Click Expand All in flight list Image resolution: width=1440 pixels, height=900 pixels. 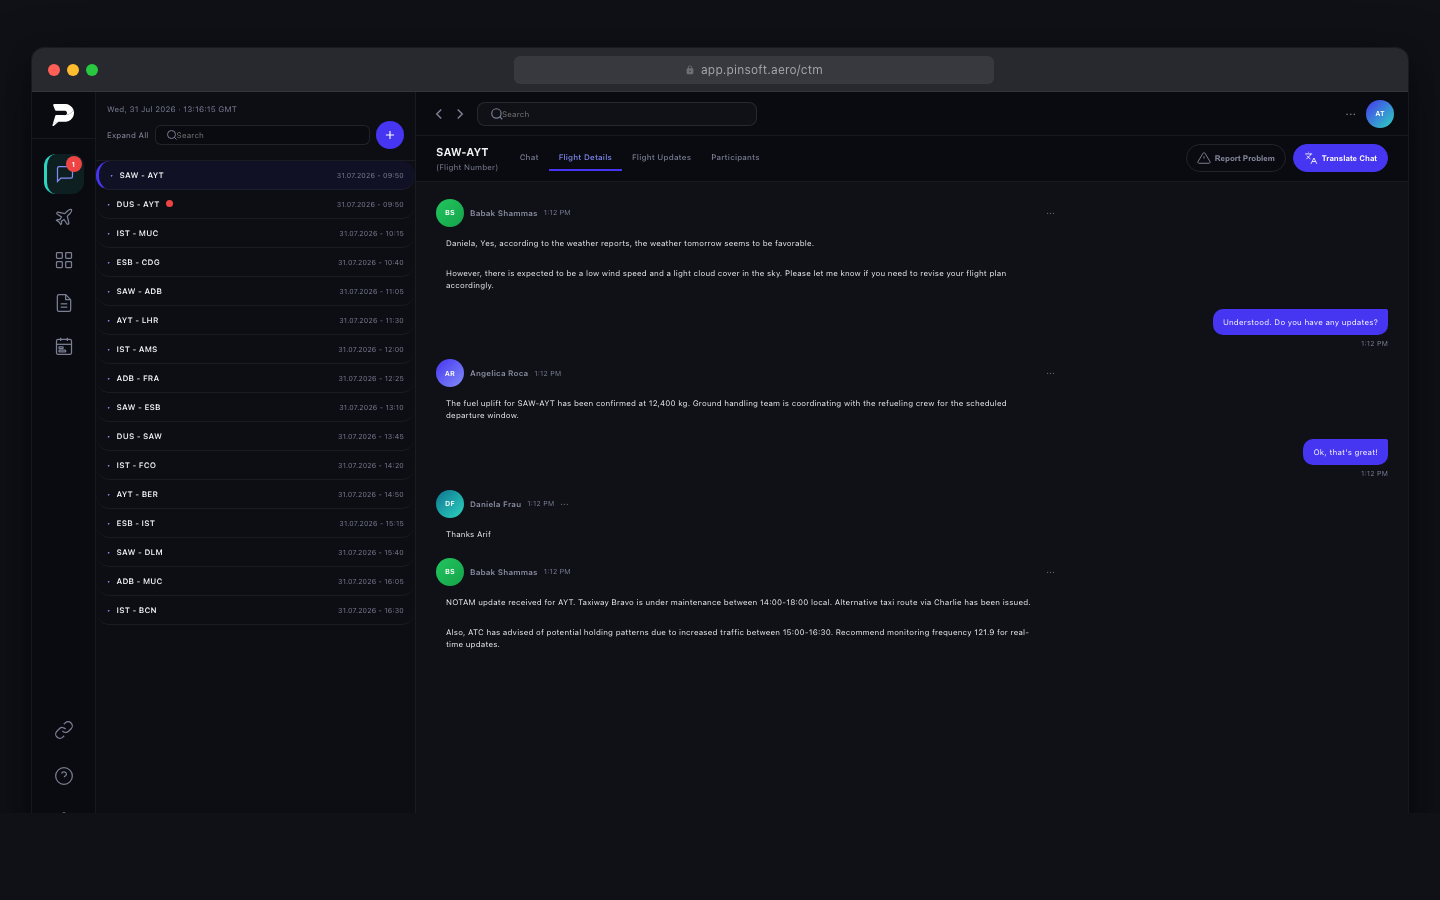[127, 135]
